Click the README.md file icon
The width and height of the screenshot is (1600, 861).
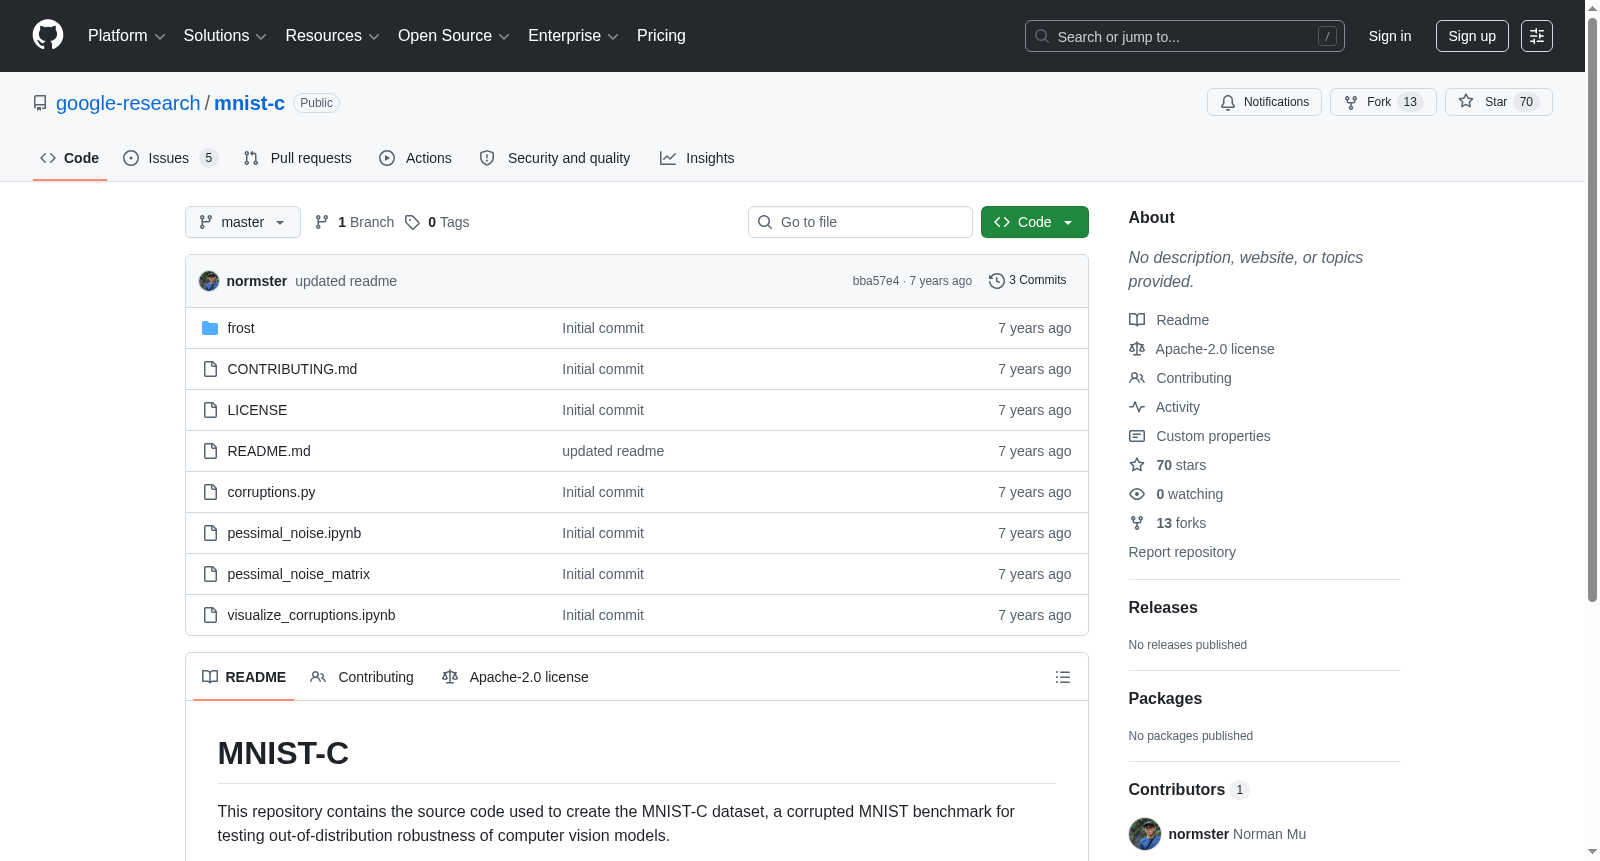point(210,451)
